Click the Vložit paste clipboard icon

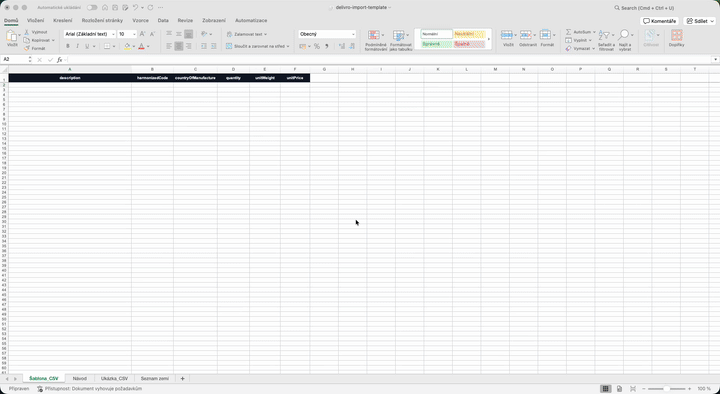11,36
